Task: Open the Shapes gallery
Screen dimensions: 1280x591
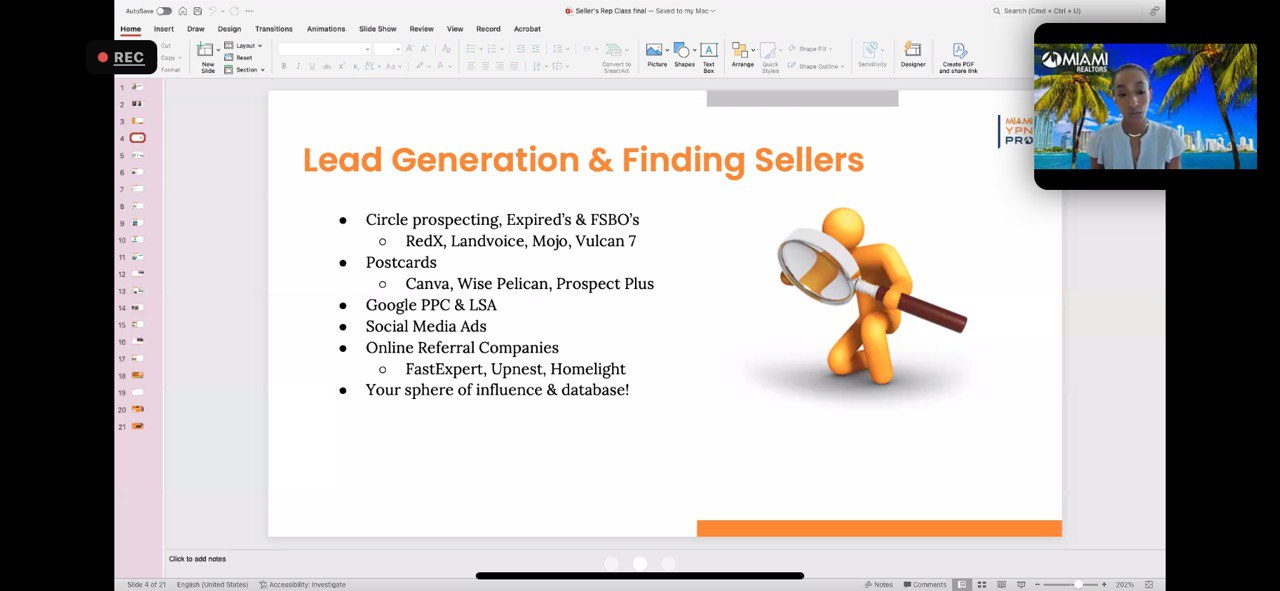Action: tap(684, 52)
